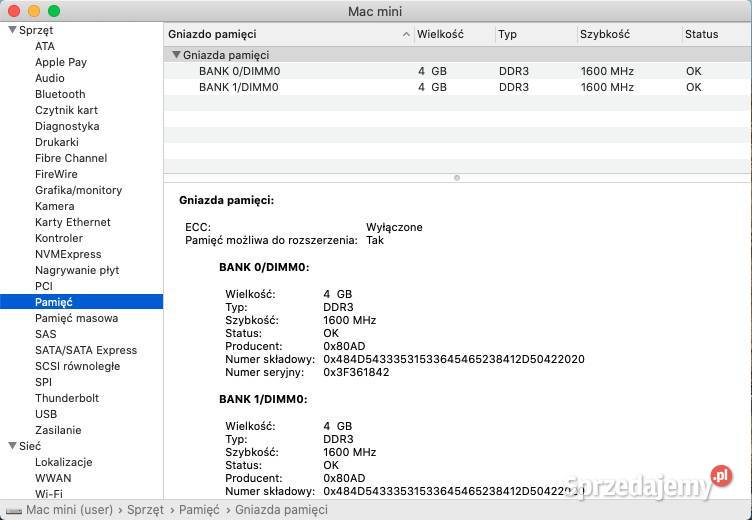The width and height of the screenshot is (752, 520).
Task: Open SPI in the sidebar
Action: click(43, 382)
